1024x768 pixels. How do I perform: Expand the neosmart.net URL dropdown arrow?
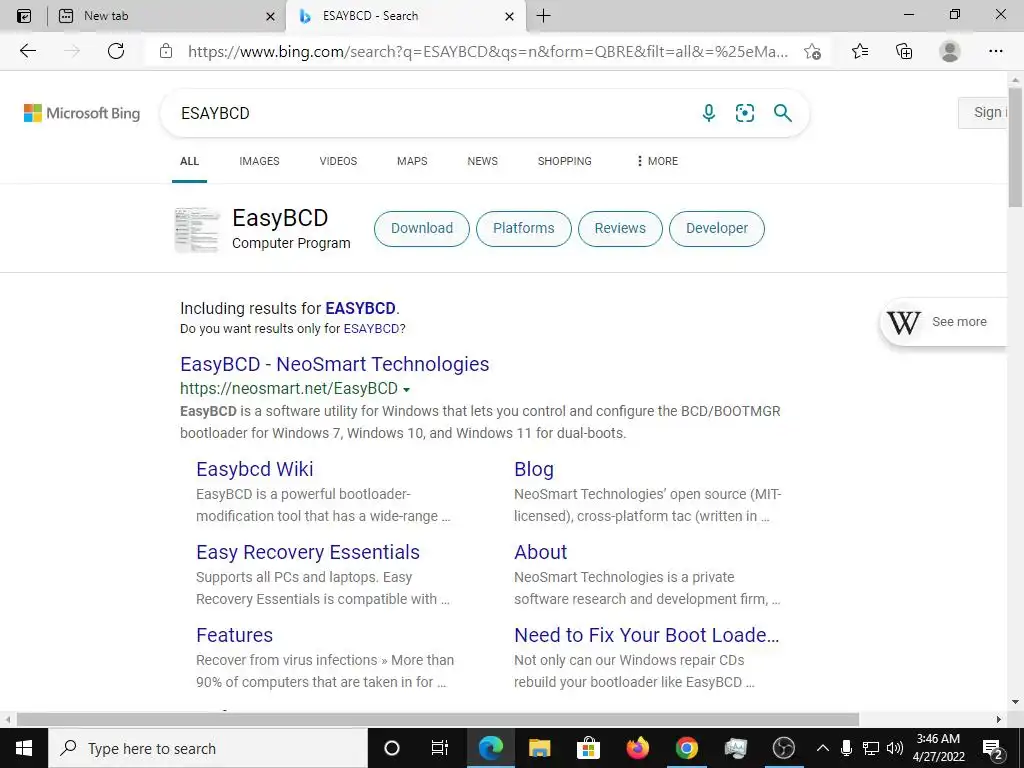(x=406, y=389)
